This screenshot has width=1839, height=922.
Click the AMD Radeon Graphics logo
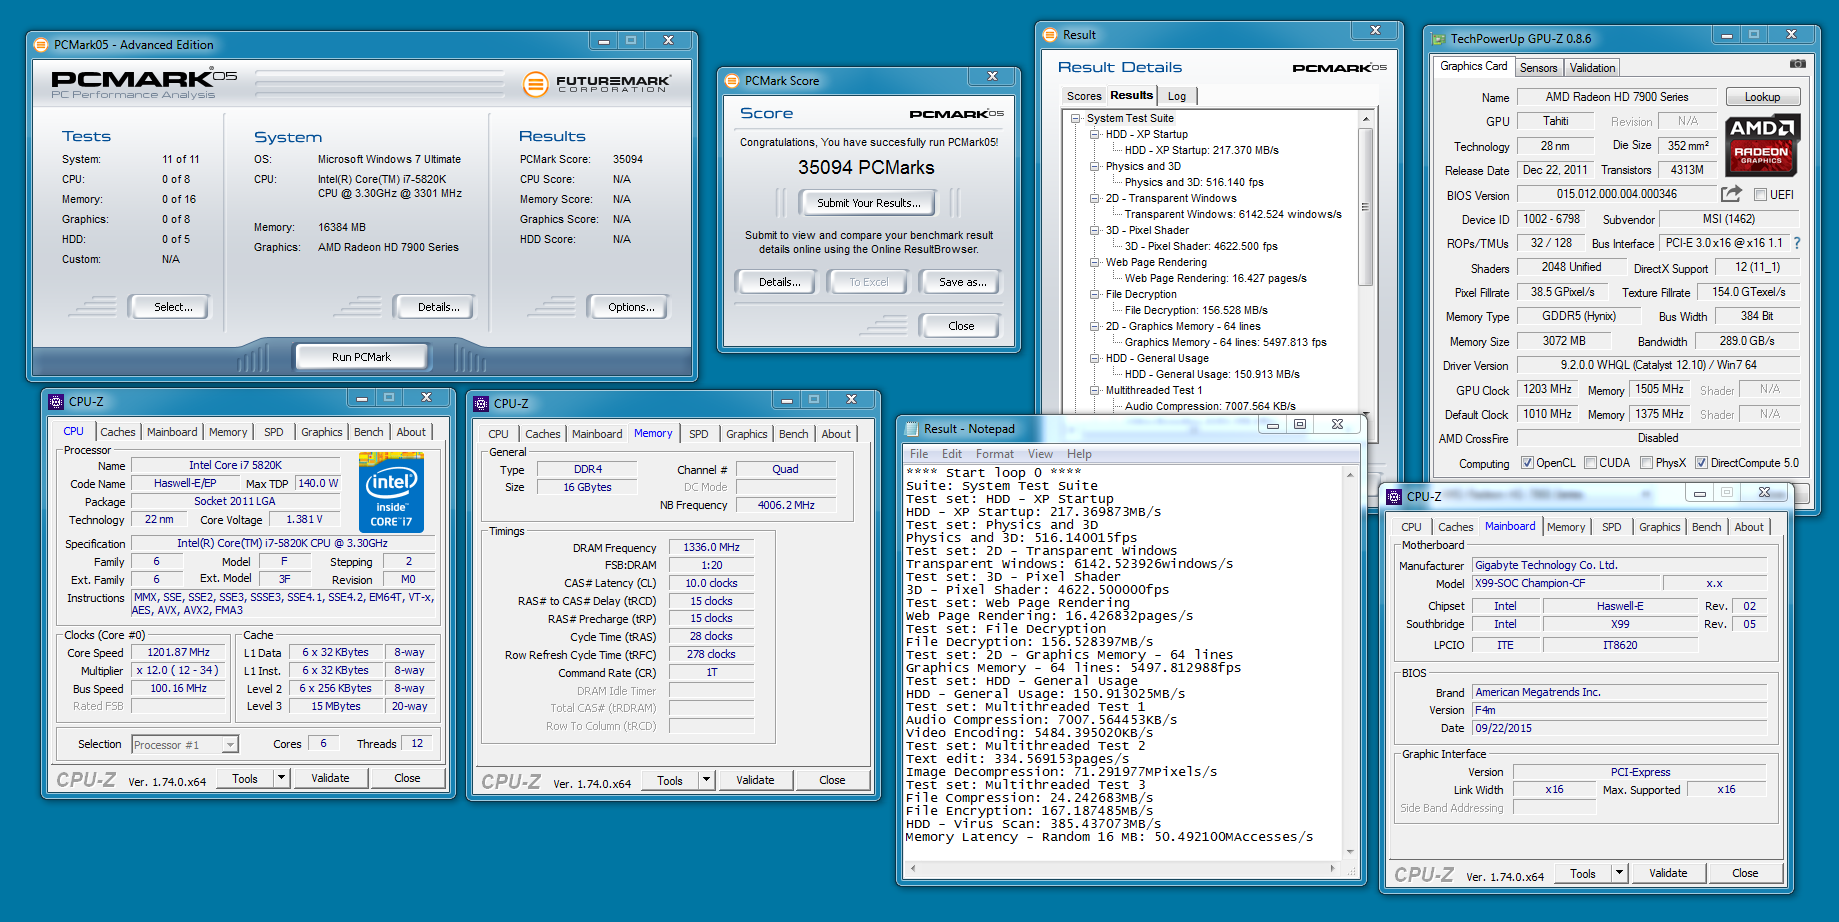pyautogui.click(x=1762, y=145)
